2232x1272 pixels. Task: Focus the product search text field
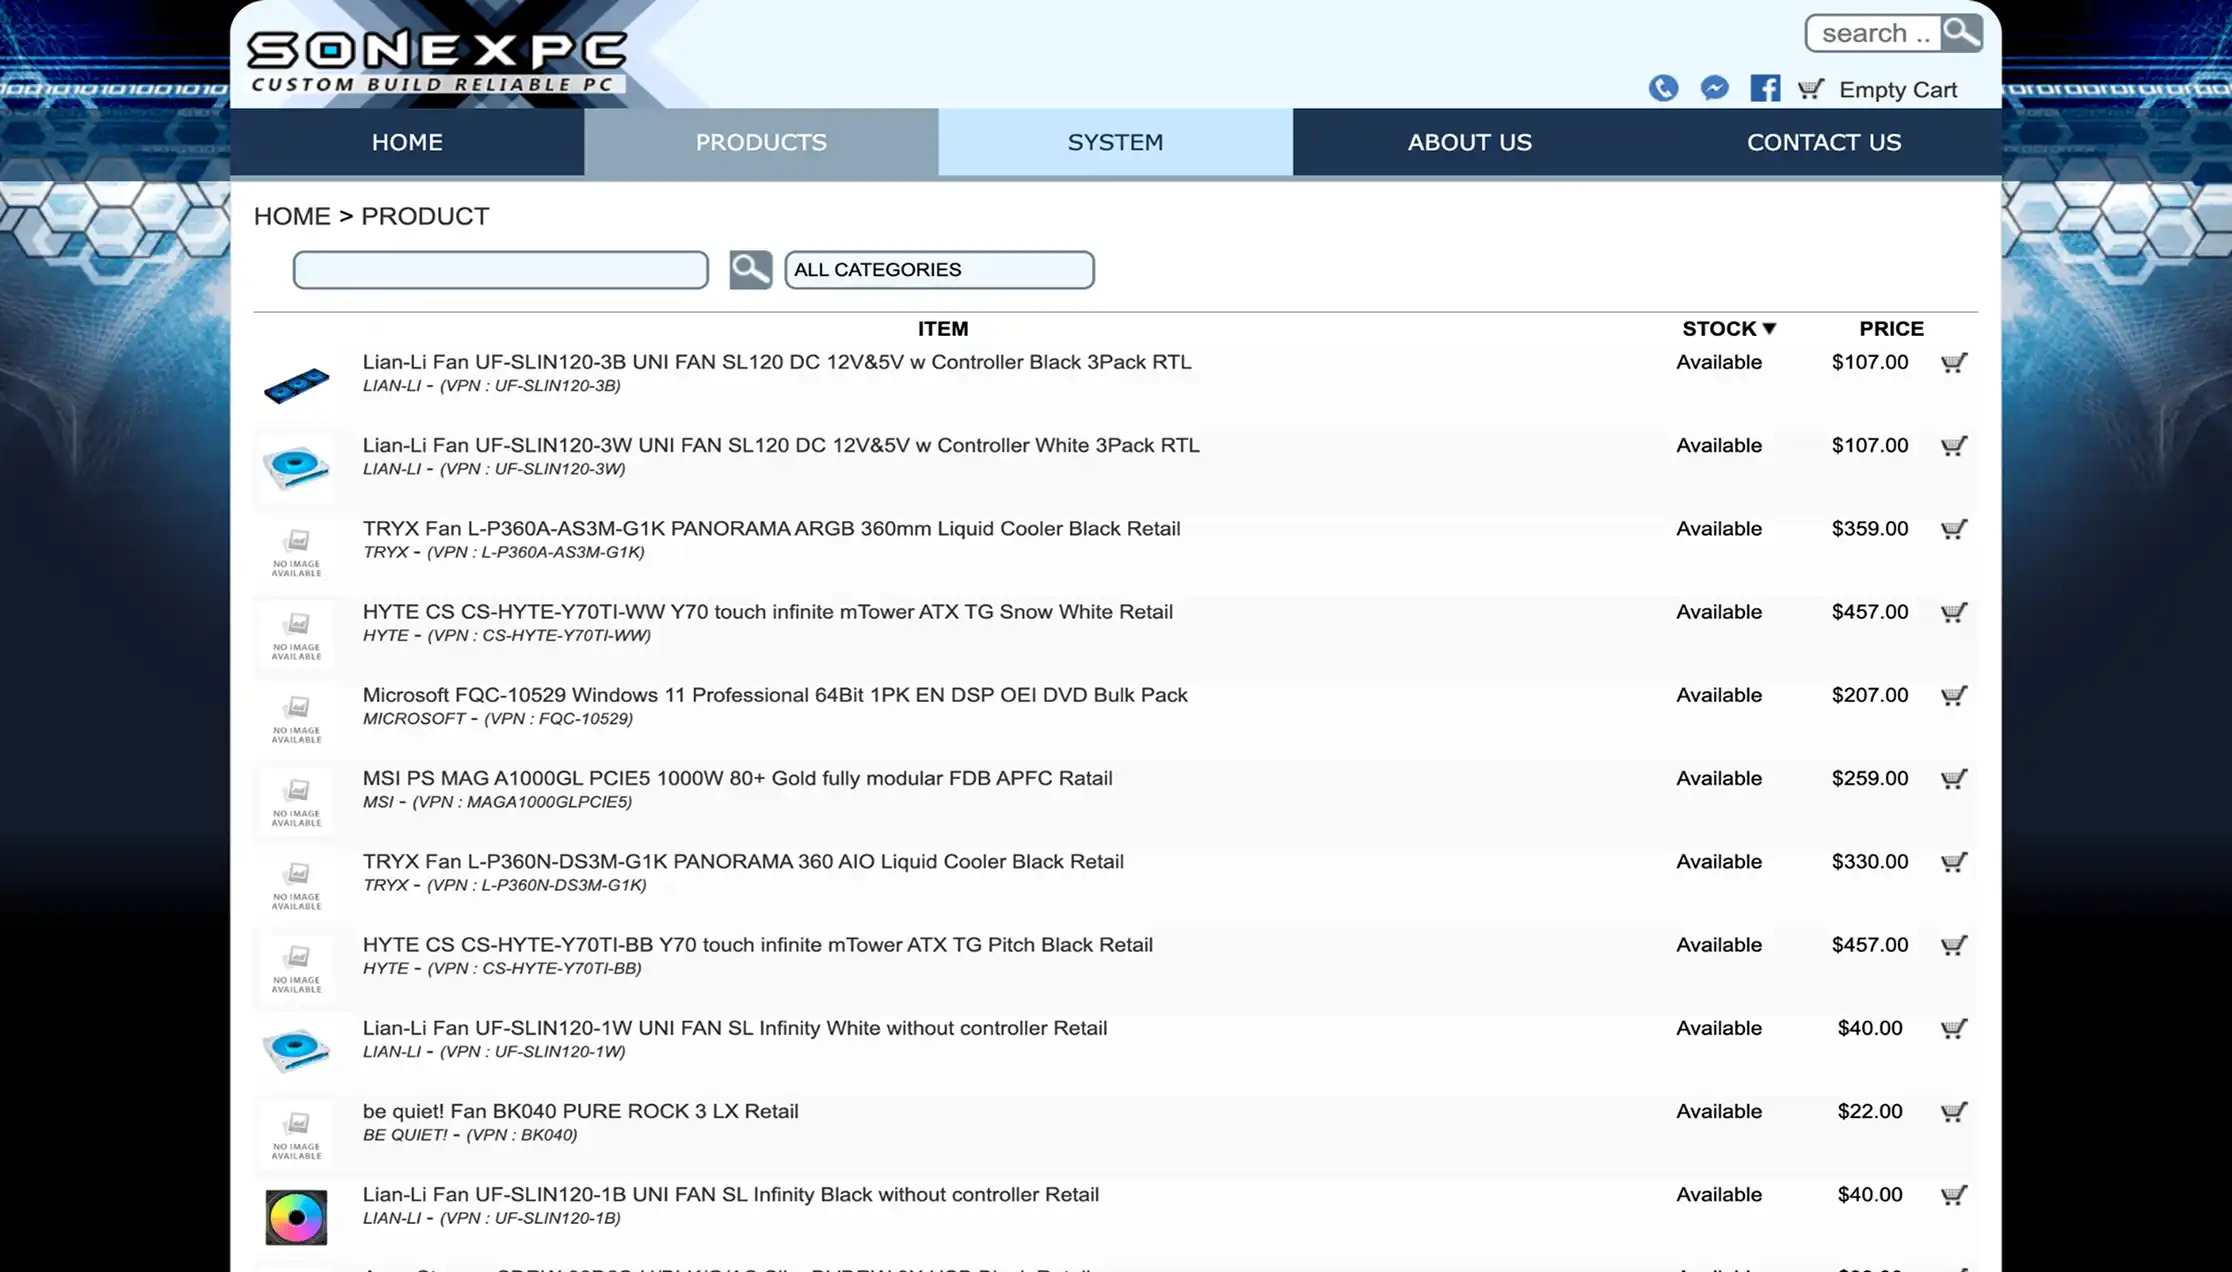tap(501, 270)
